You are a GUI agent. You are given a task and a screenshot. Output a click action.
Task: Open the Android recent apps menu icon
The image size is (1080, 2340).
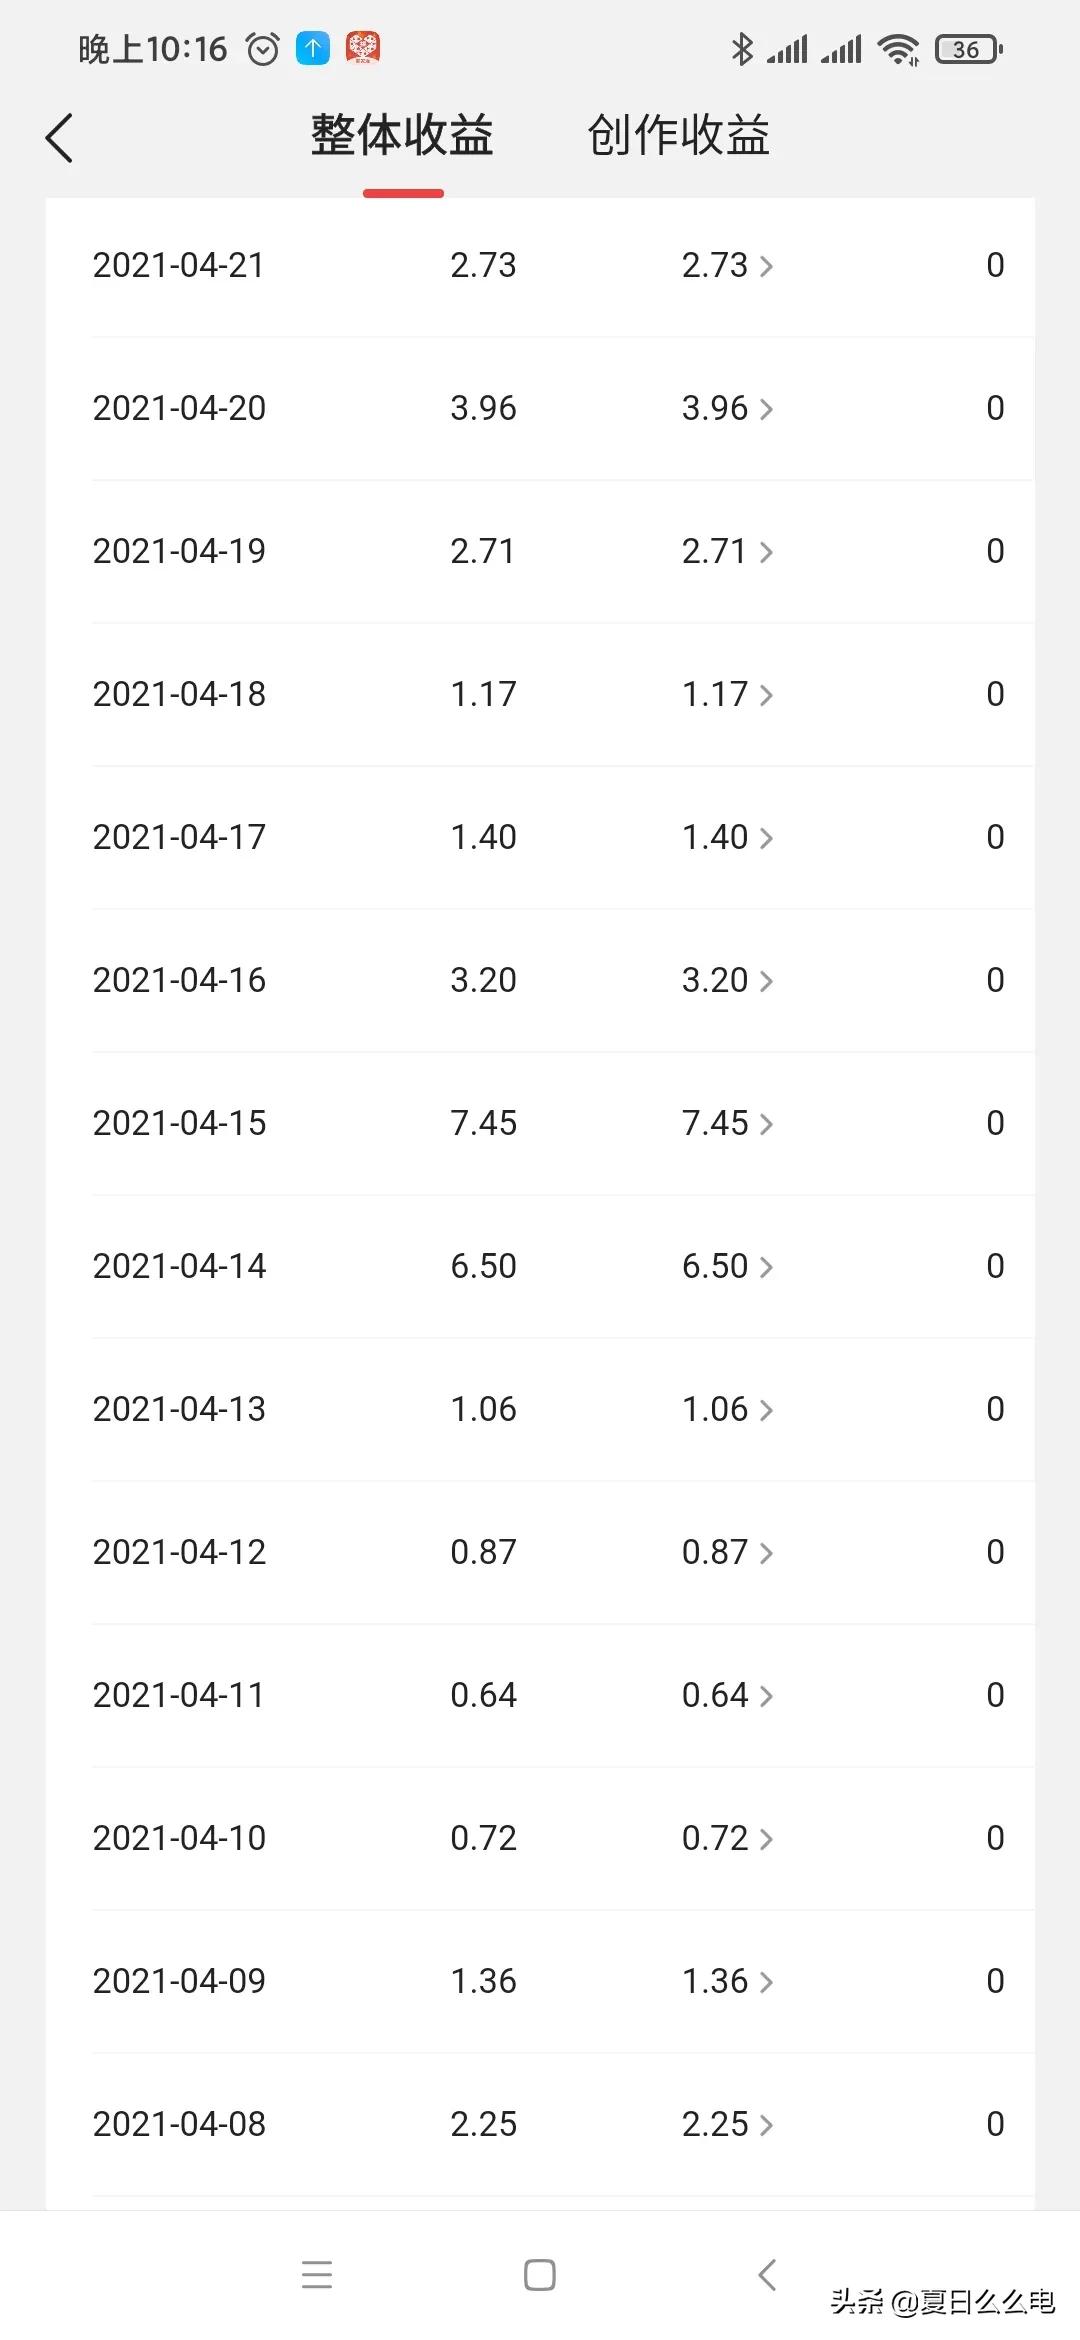(317, 2274)
